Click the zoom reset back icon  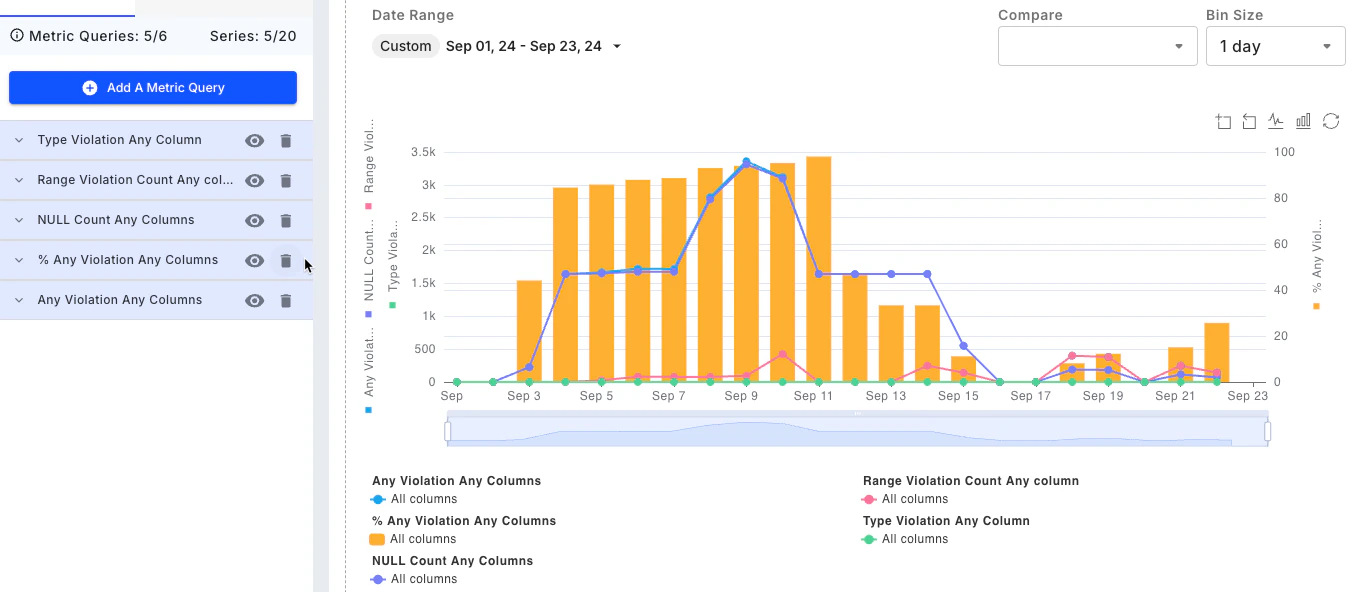pos(1249,121)
